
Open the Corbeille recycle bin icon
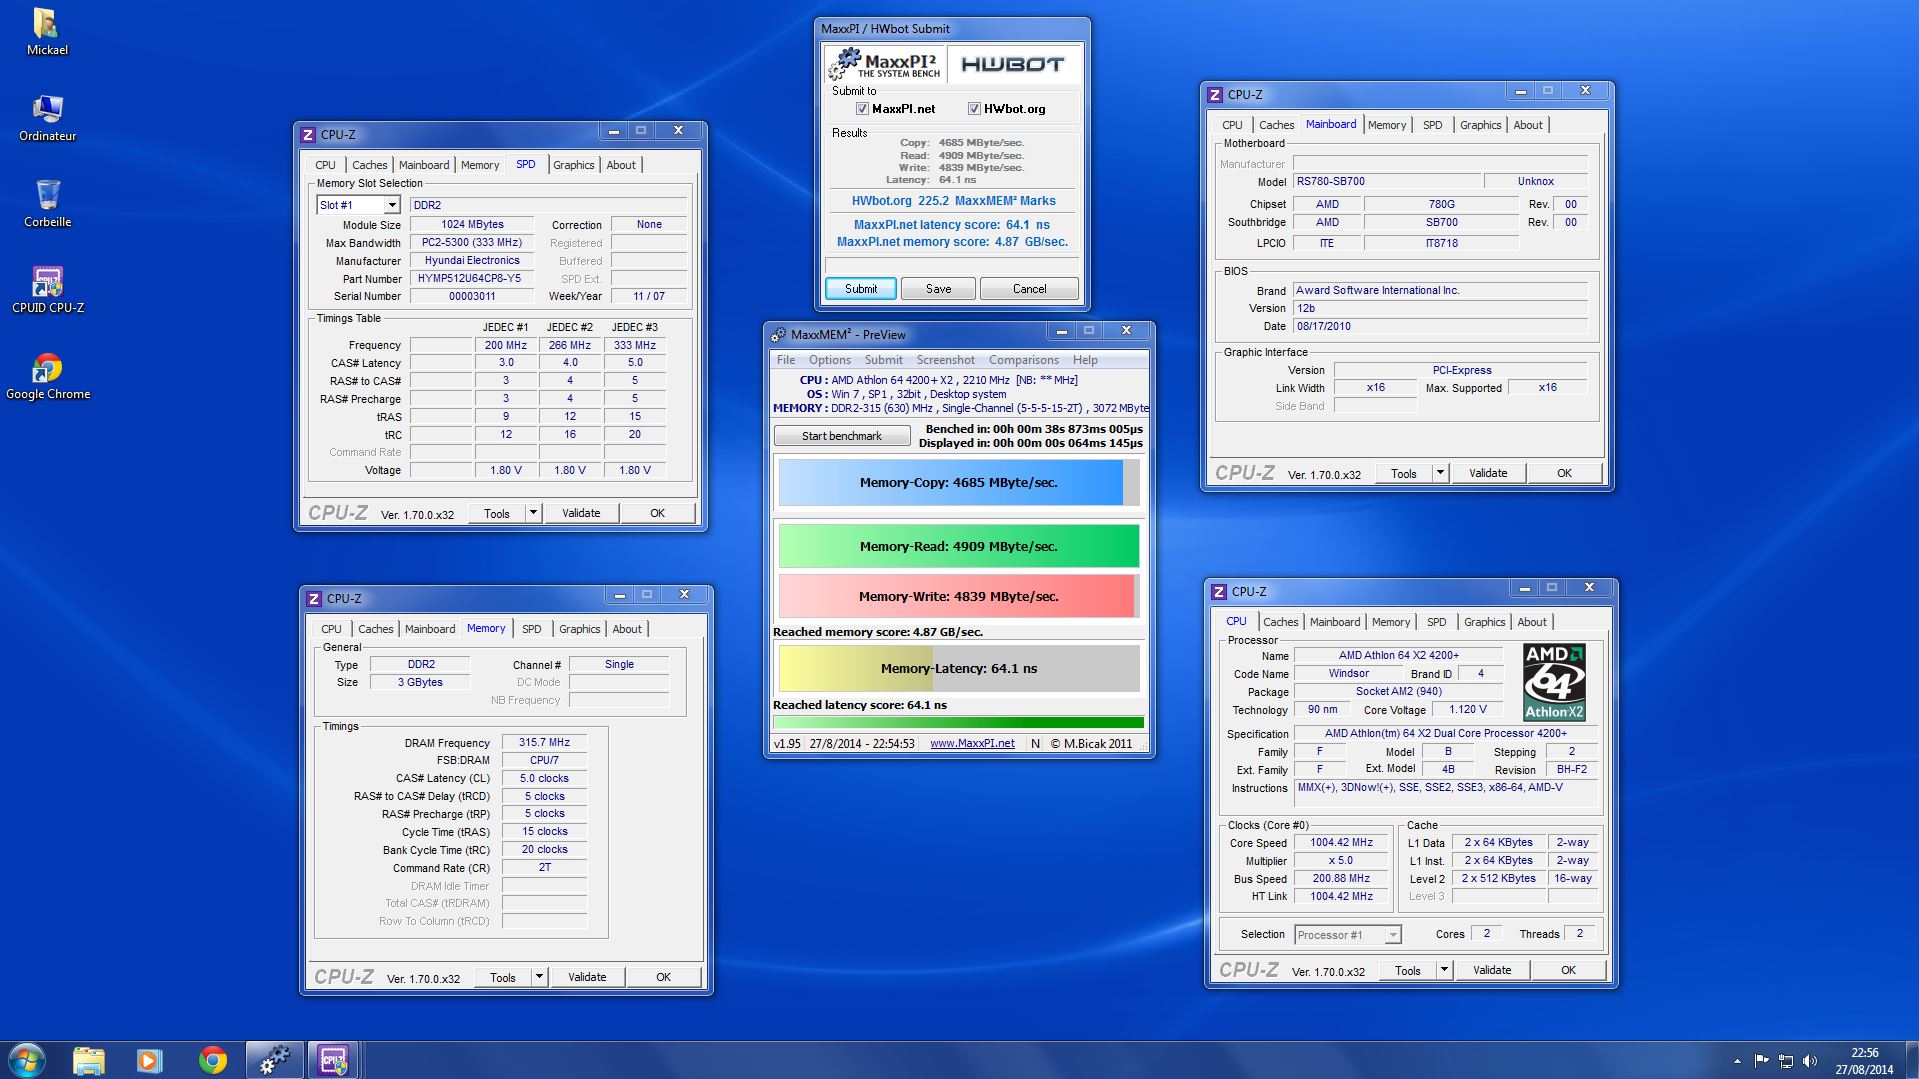point(47,204)
